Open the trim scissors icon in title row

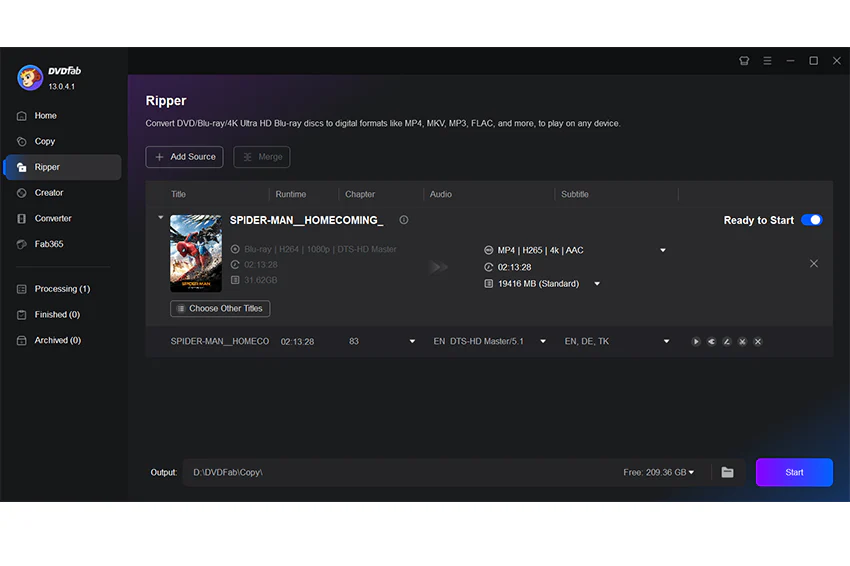tap(742, 342)
